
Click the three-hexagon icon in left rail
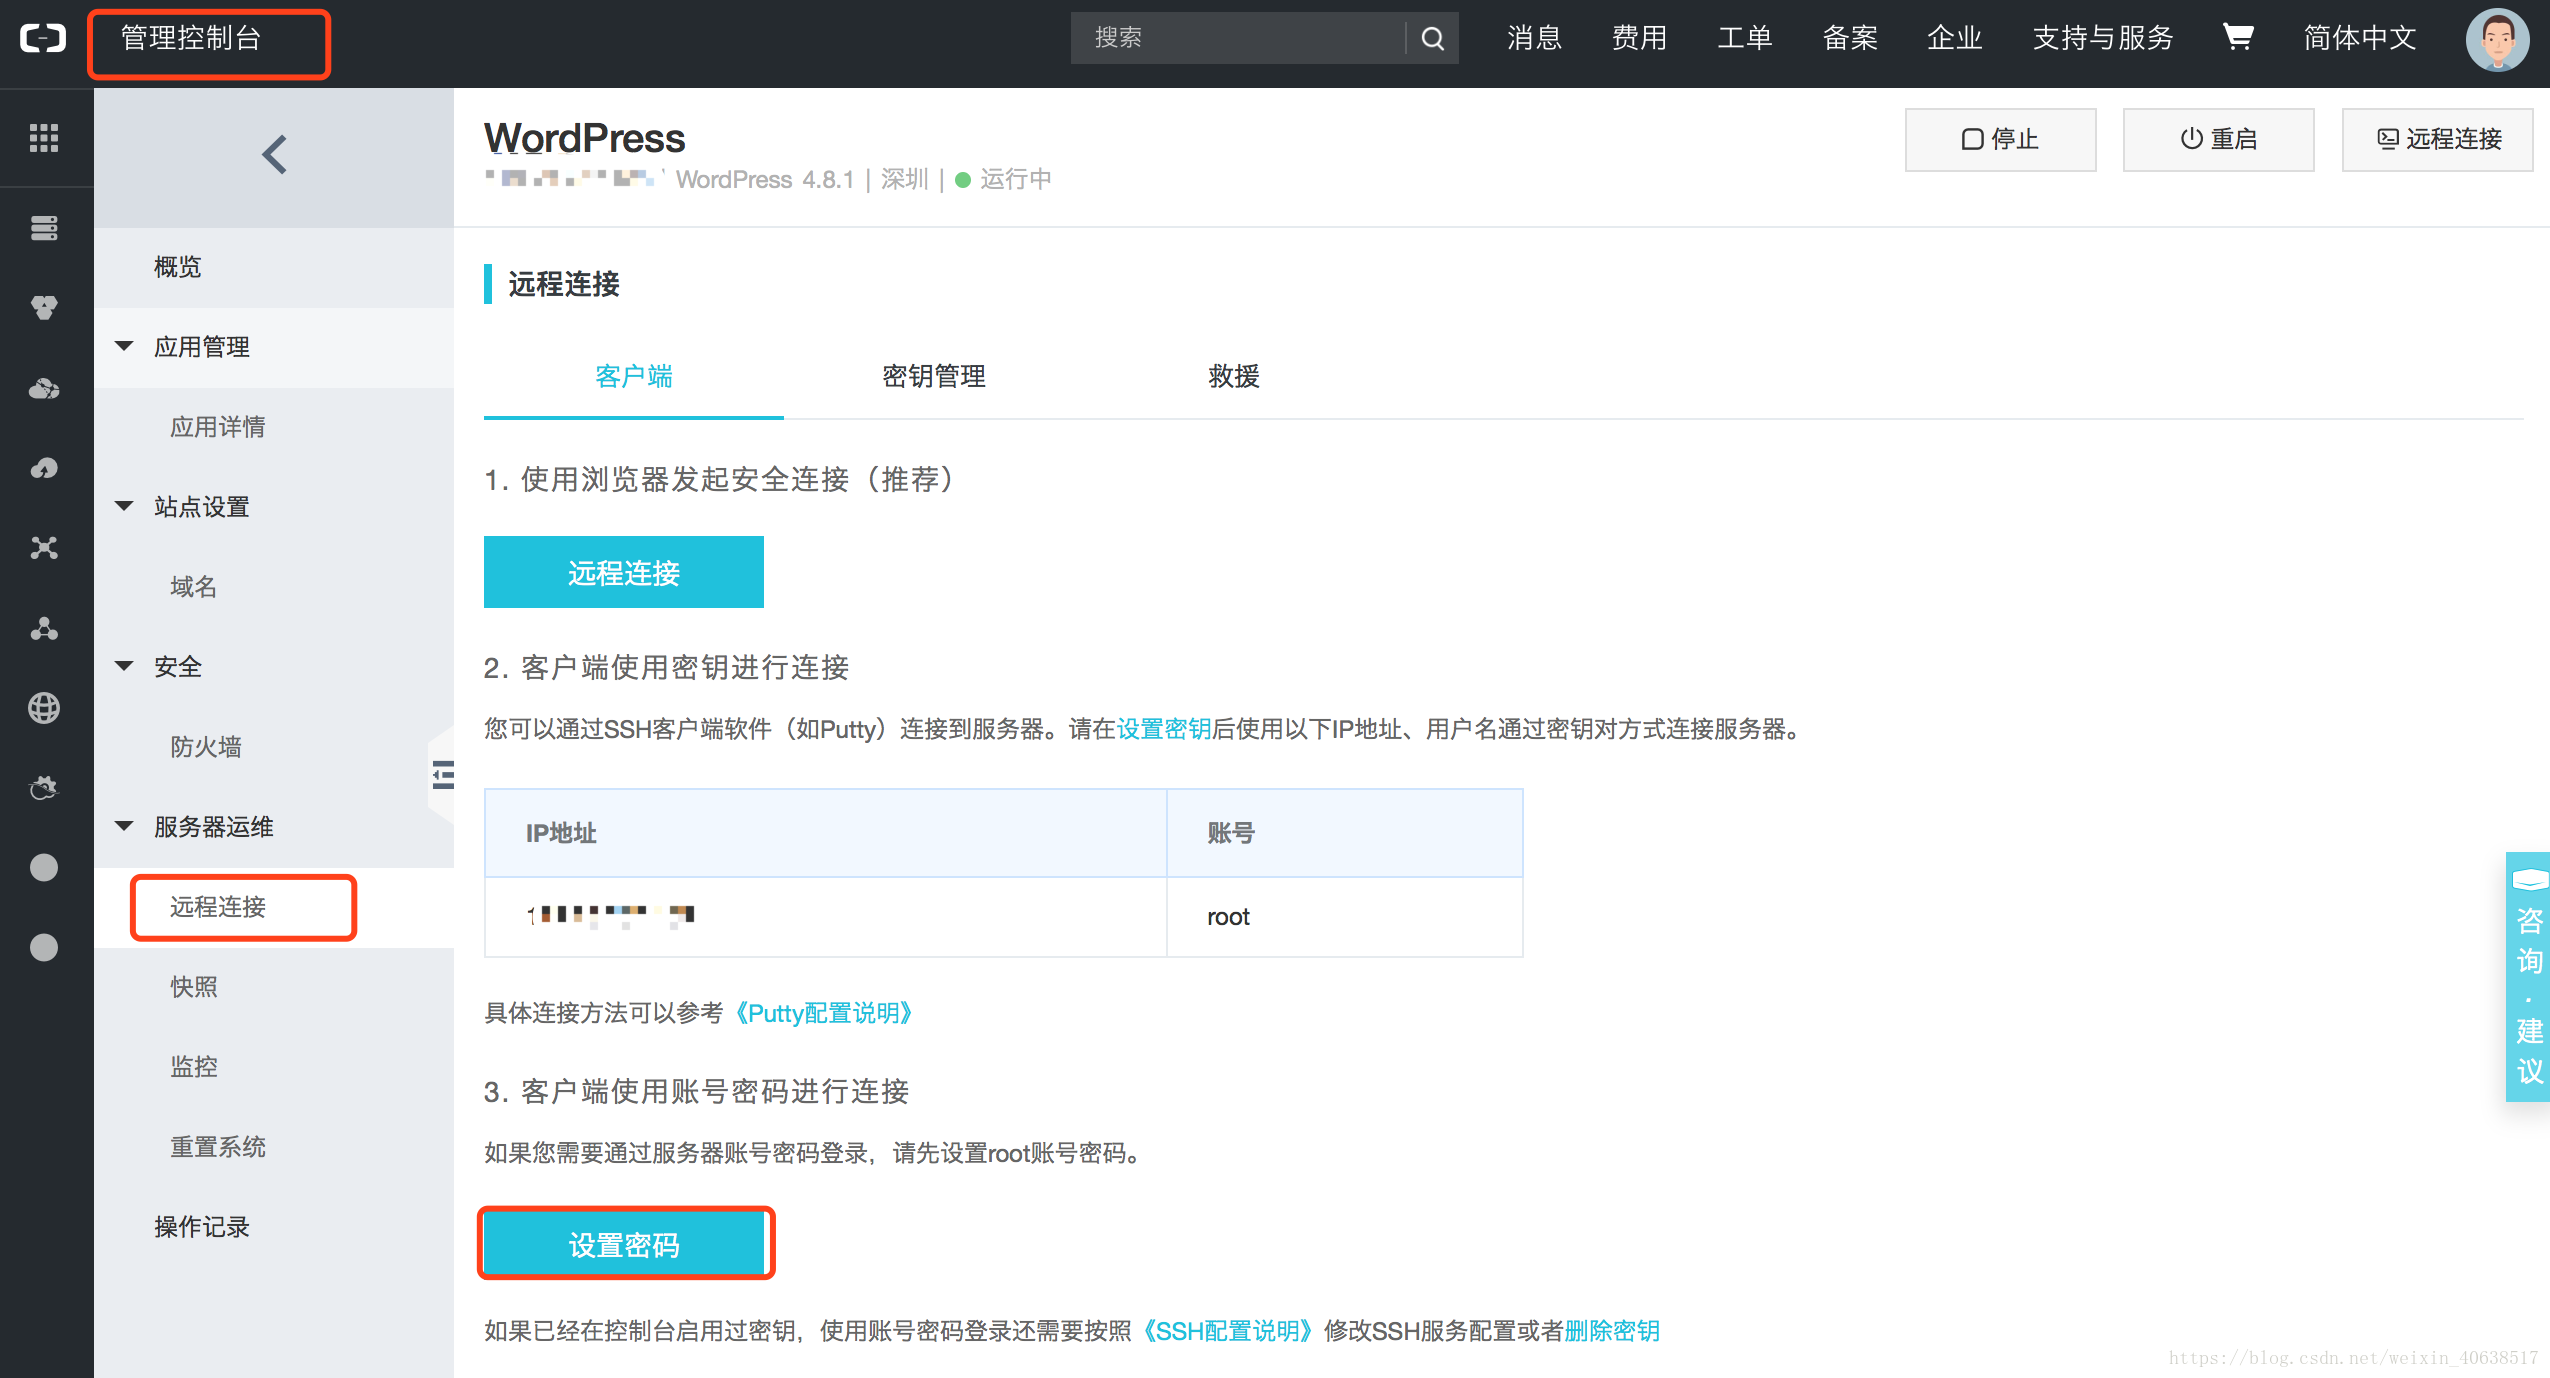(x=44, y=308)
